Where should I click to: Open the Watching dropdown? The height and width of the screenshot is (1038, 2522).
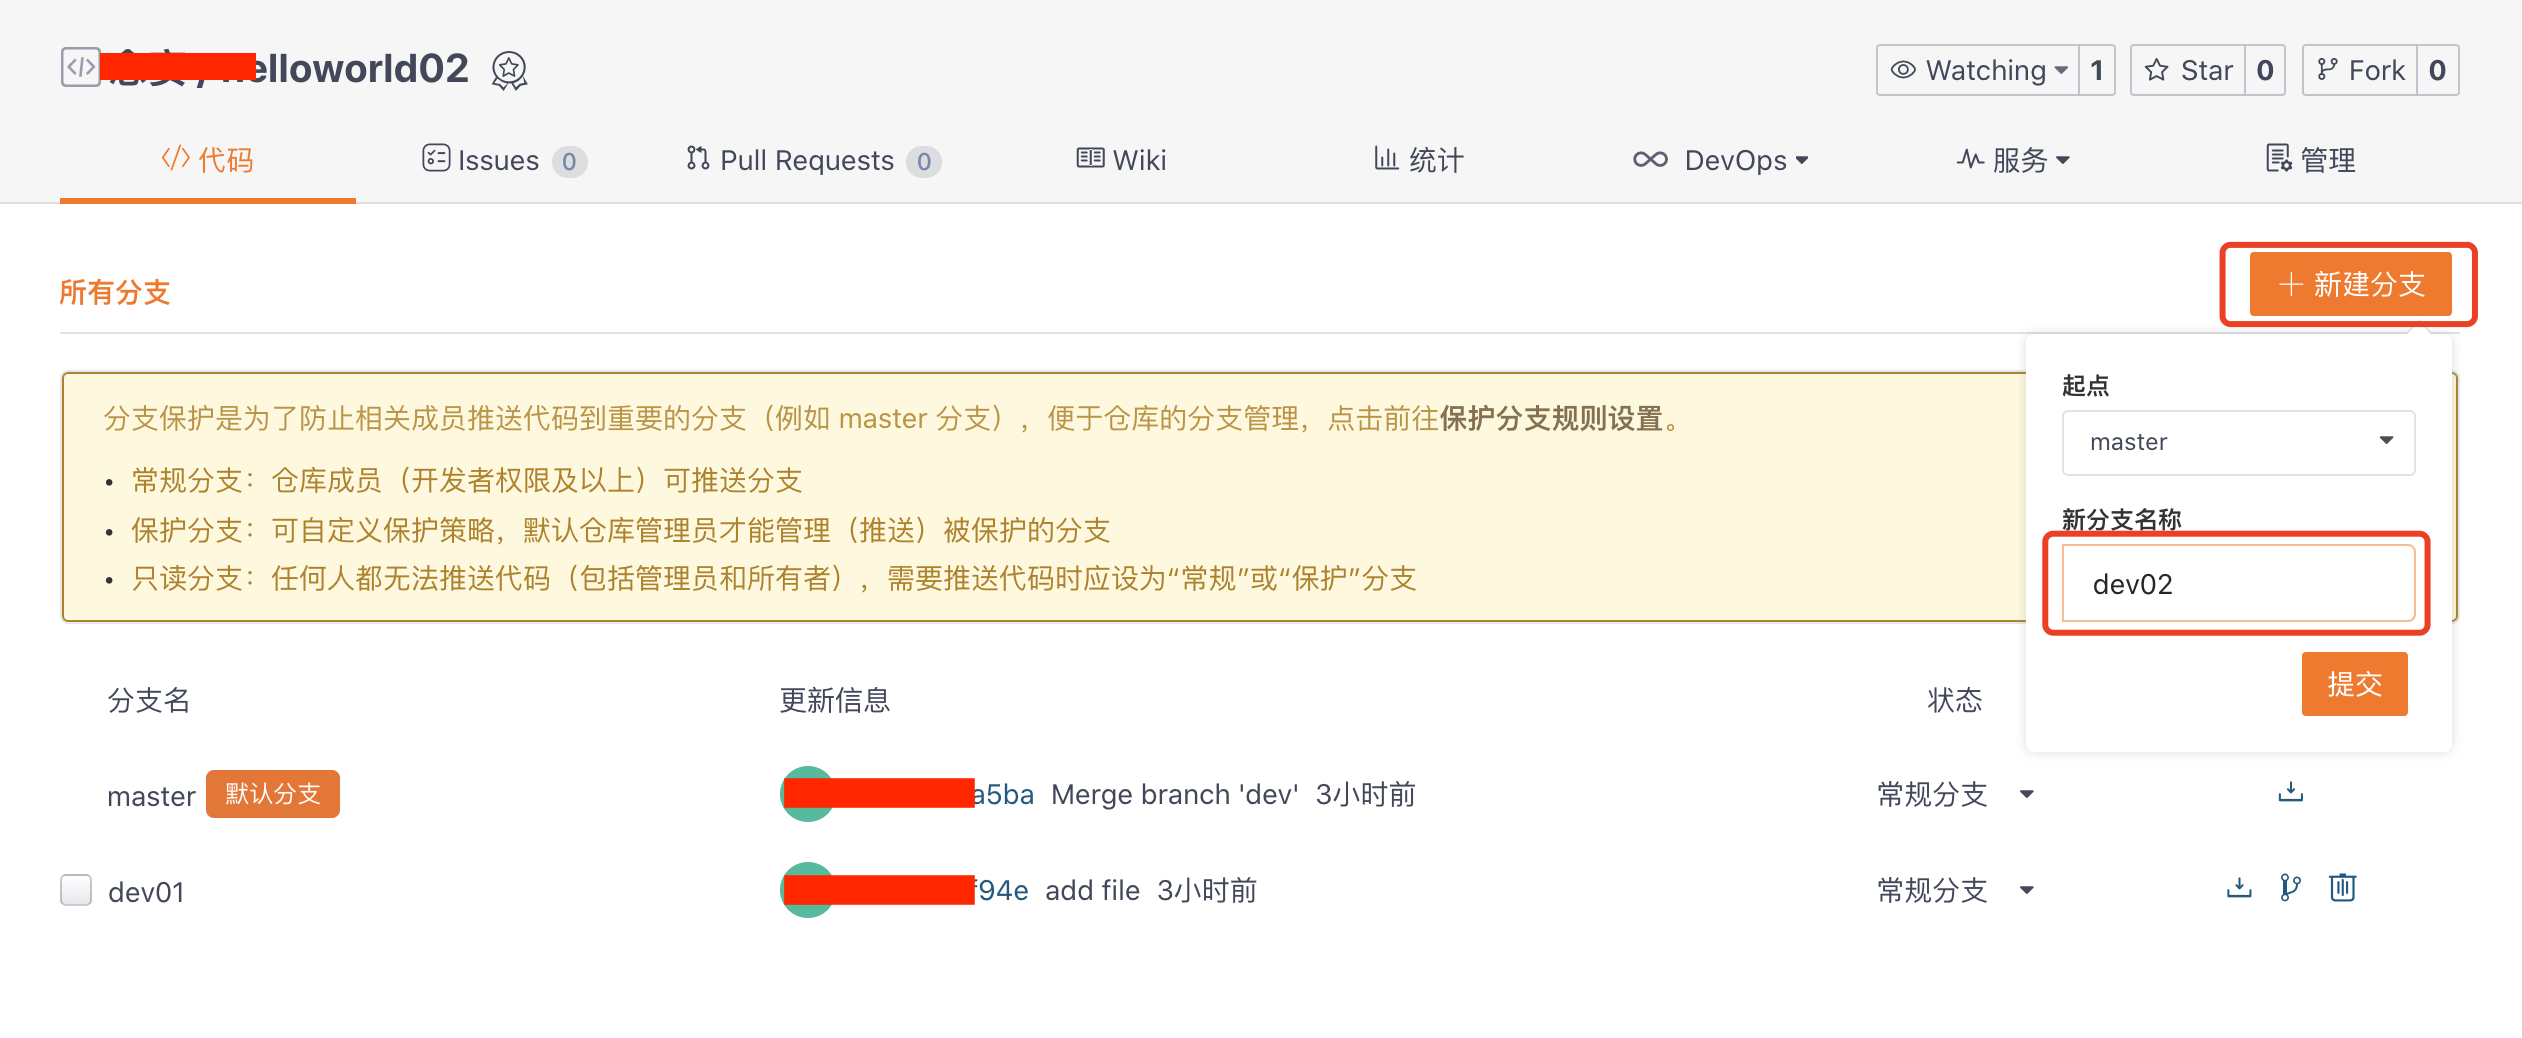[x=1978, y=70]
